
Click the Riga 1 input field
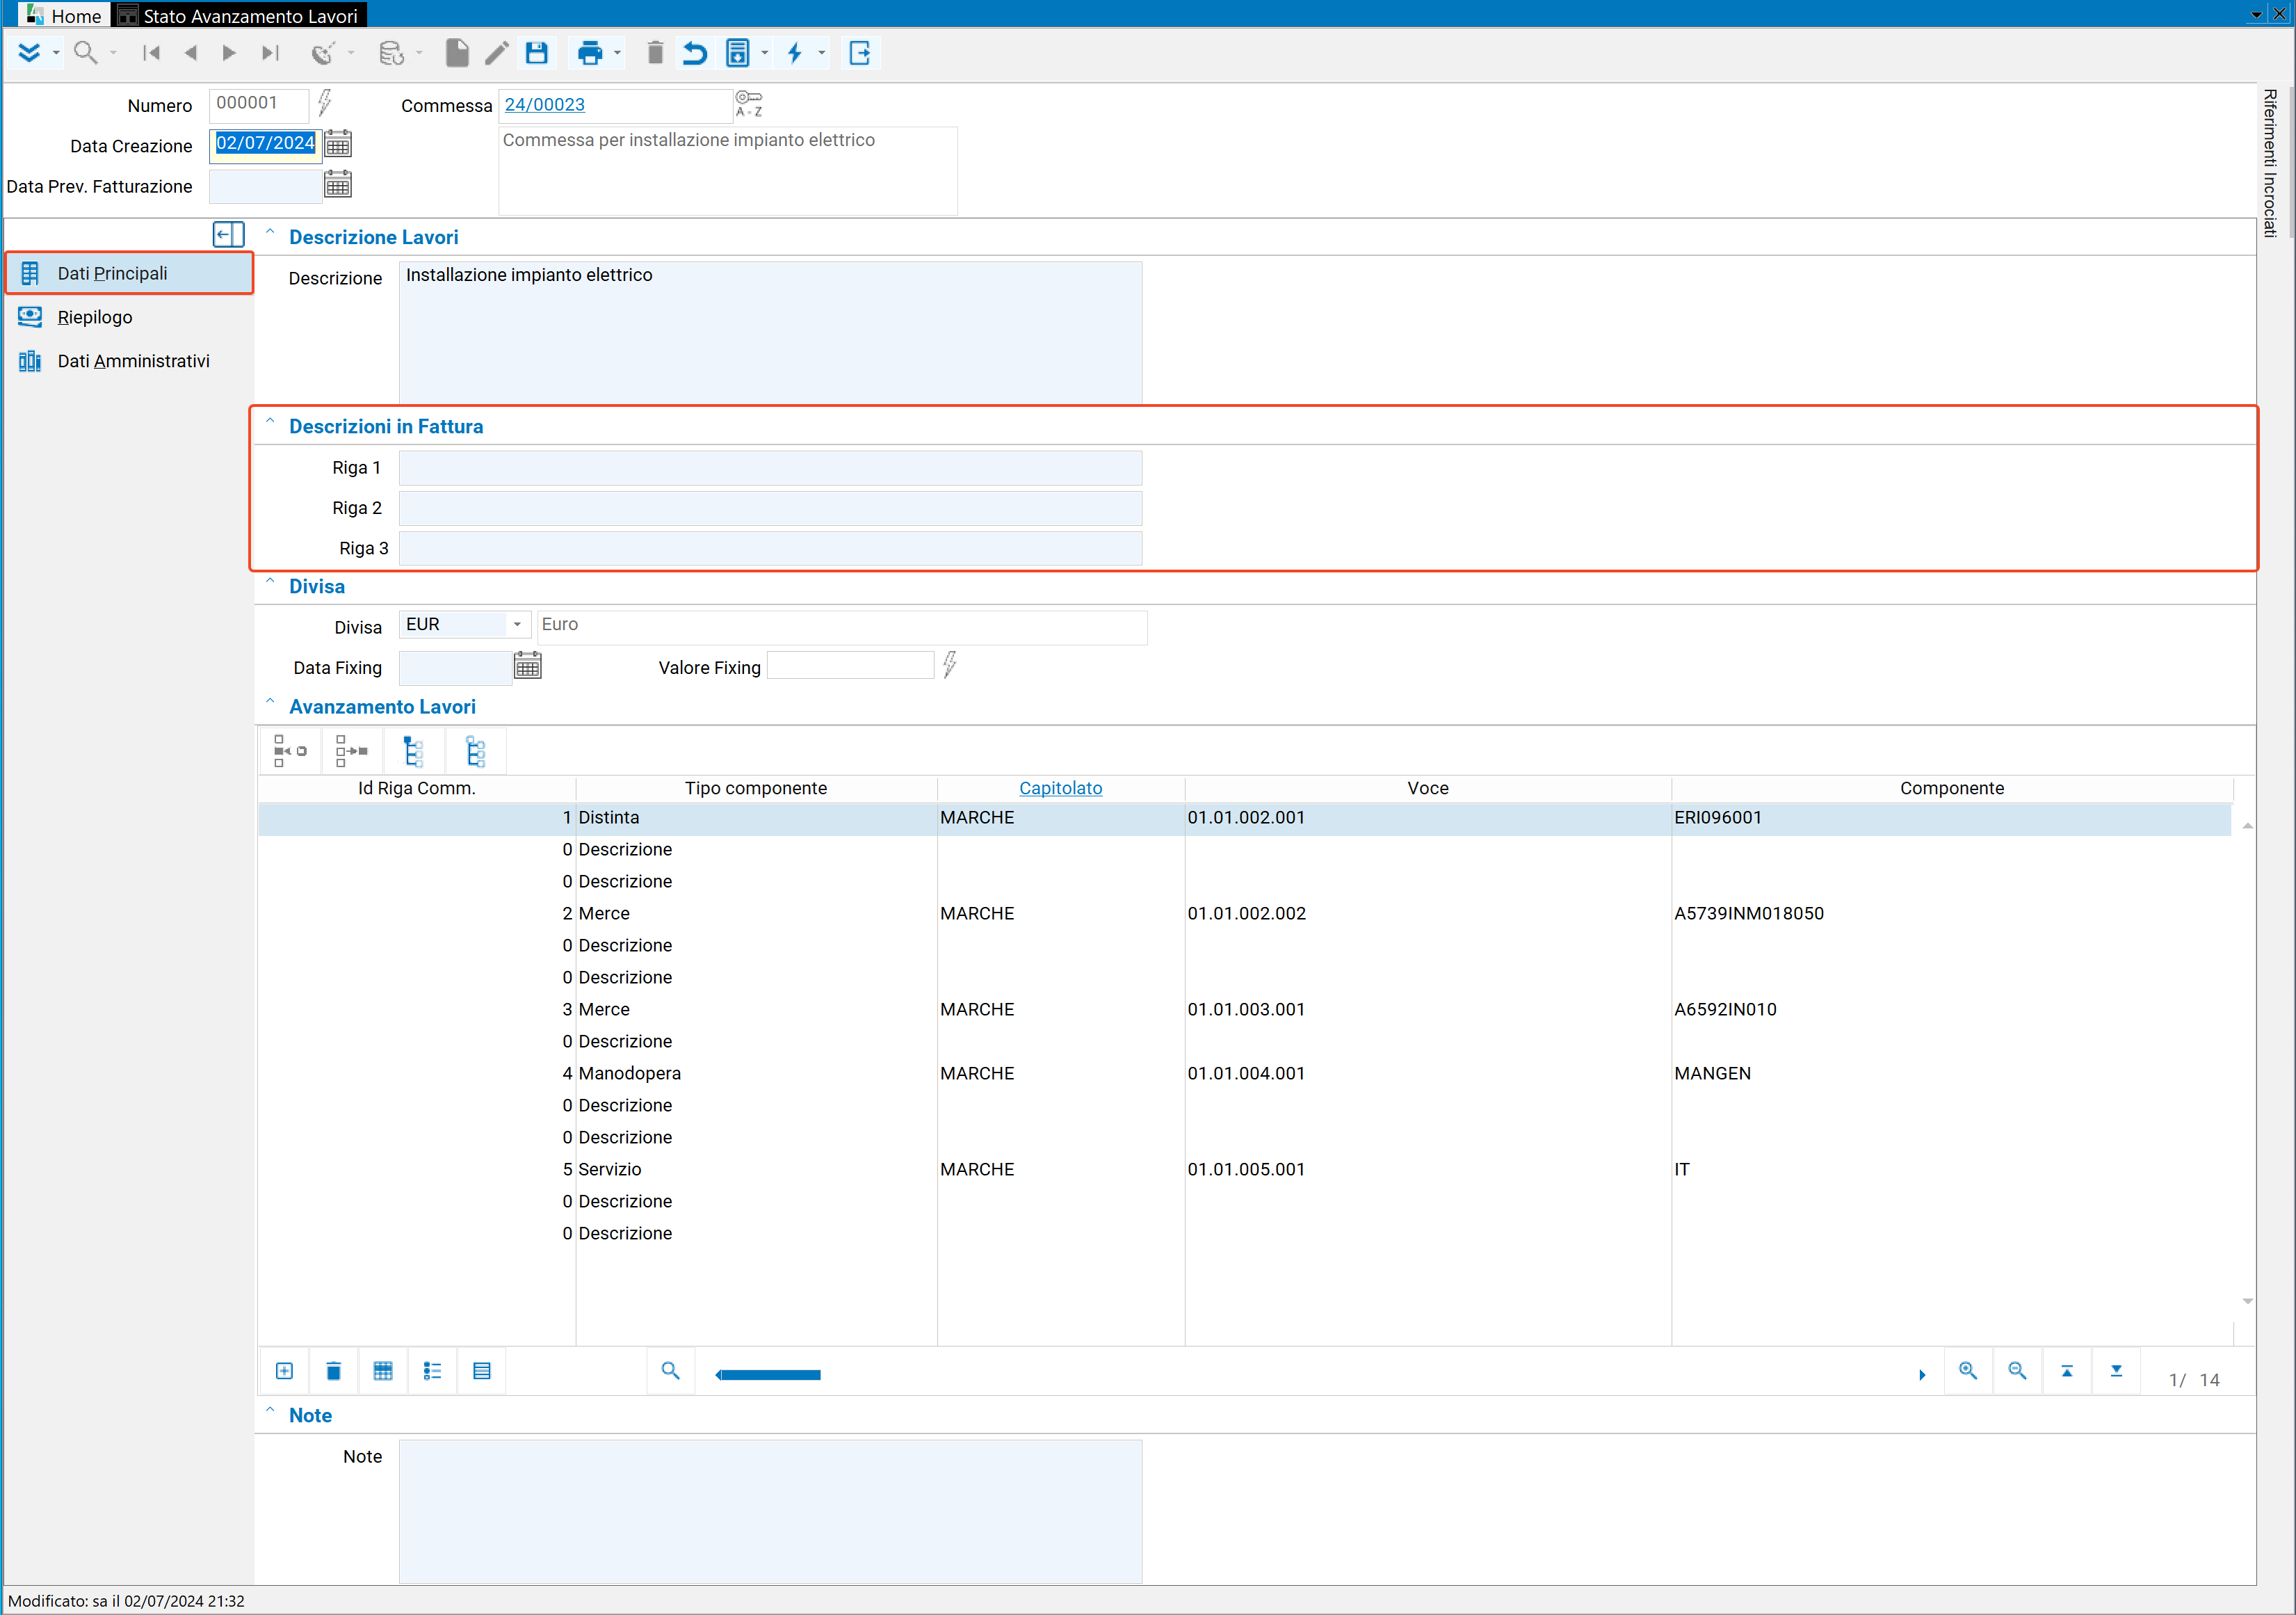pyautogui.click(x=770, y=468)
